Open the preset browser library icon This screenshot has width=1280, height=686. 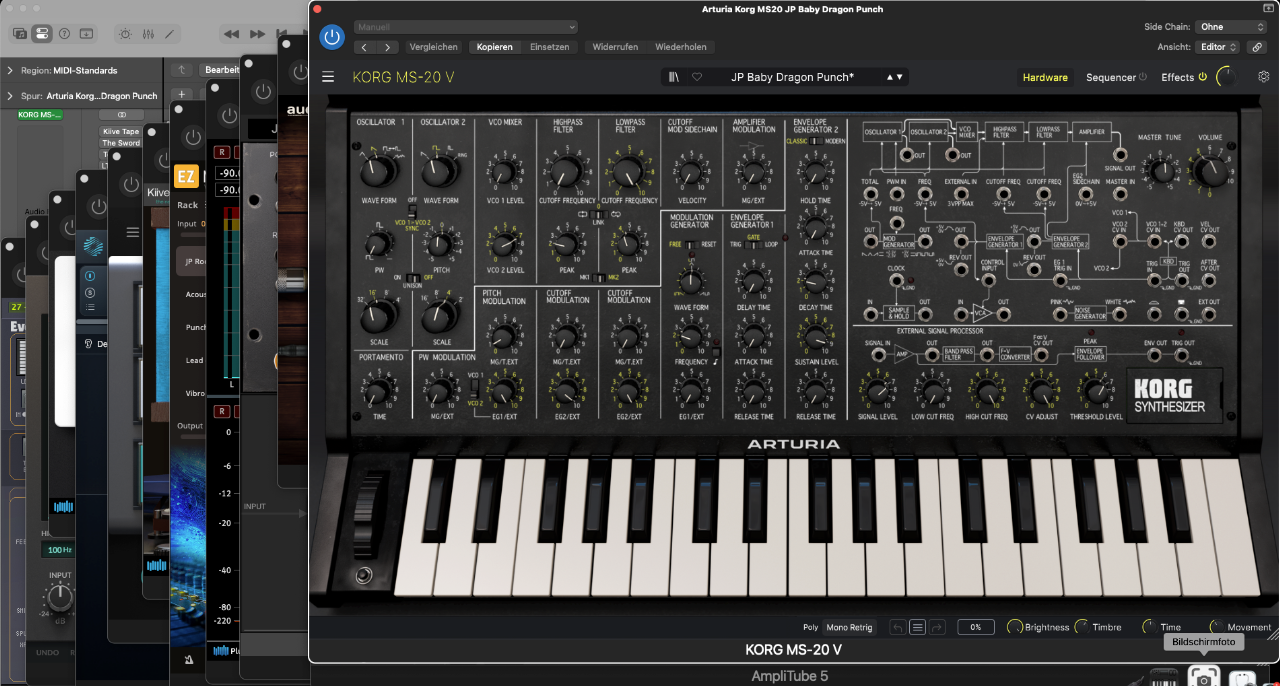pyautogui.click(x=674, y=77)
